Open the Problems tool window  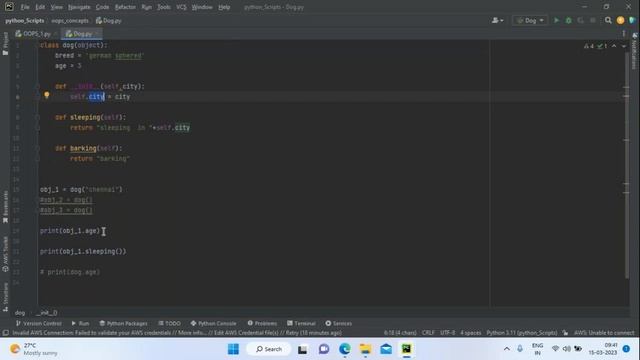(262, 323)
